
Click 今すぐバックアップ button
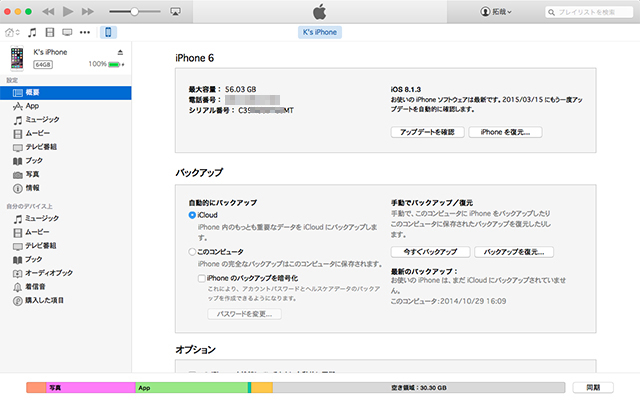[x=431, y=252]
